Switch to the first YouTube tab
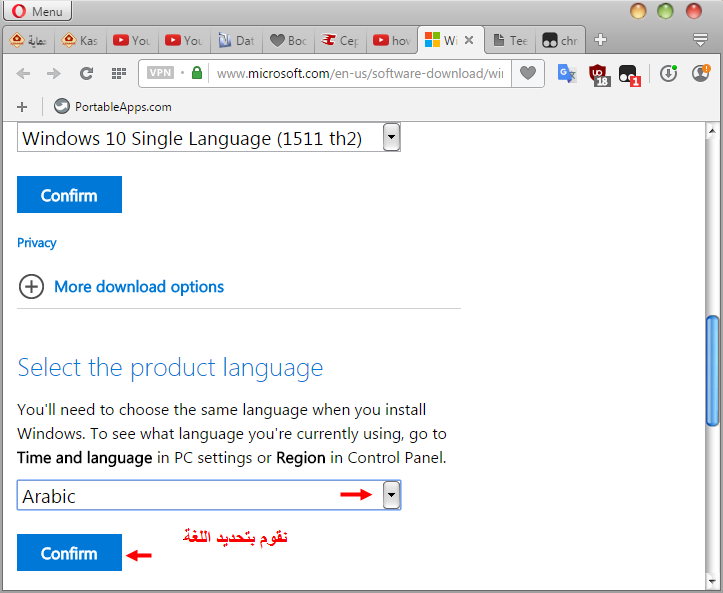723x593 pixels. pyautogui.click(x=132, y=41)
